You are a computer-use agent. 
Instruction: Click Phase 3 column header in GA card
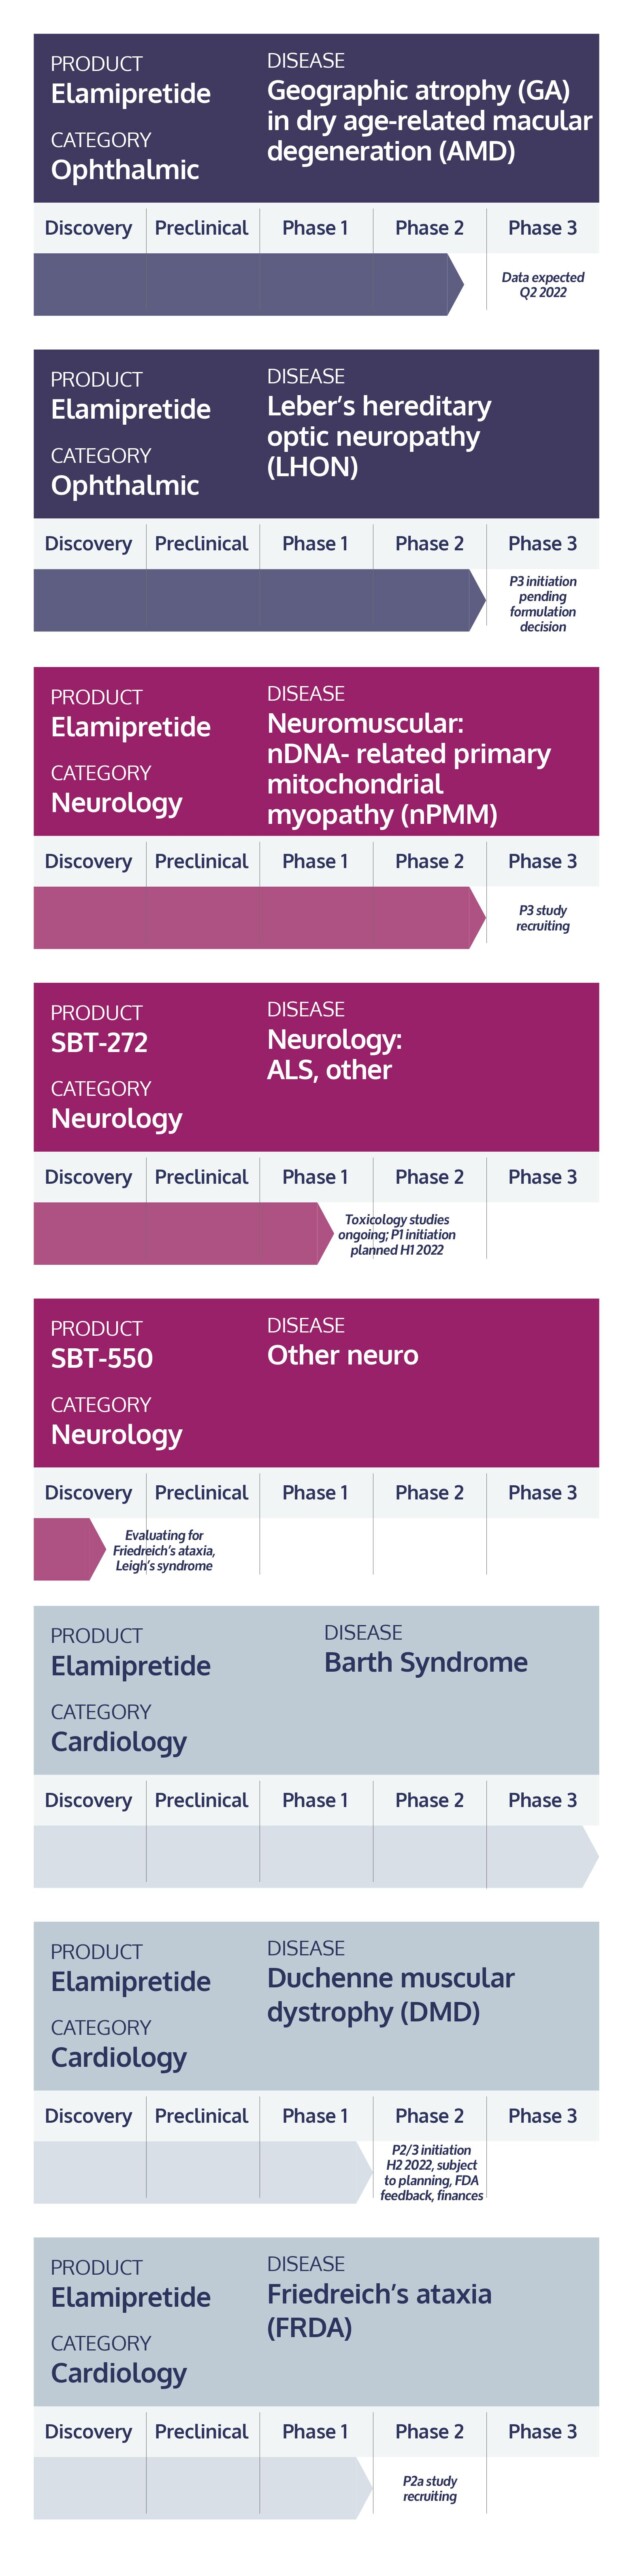click(x=543, y=228)
